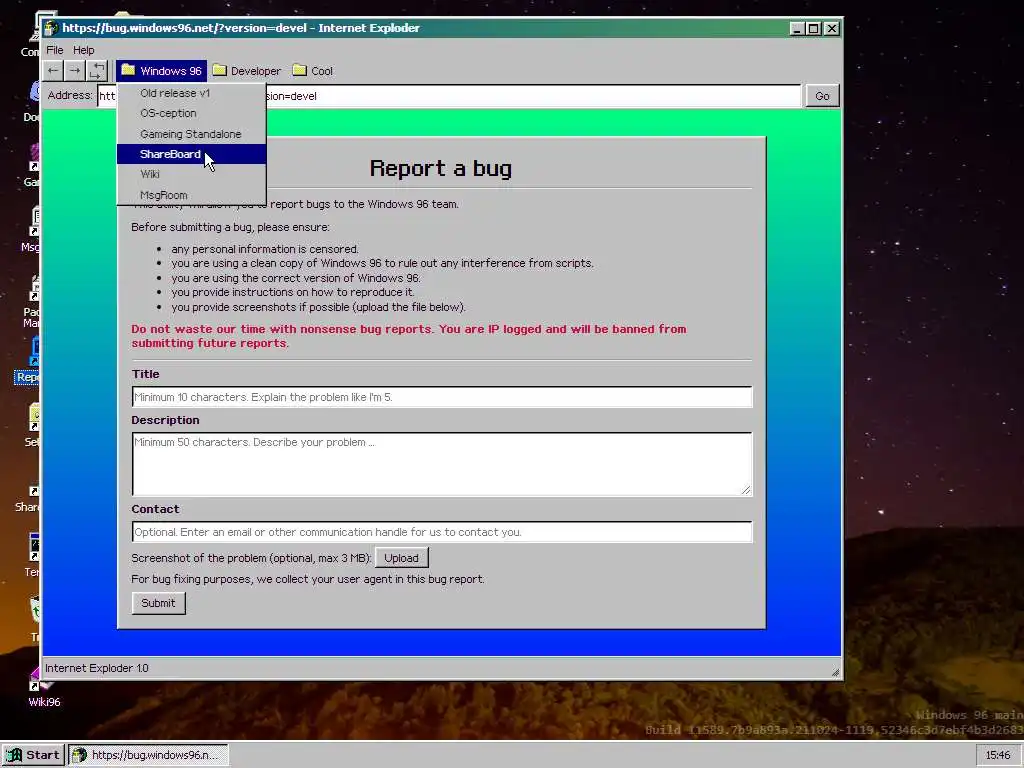
Task: Minimize the Internet Exploder window
Action: (797, 28)
